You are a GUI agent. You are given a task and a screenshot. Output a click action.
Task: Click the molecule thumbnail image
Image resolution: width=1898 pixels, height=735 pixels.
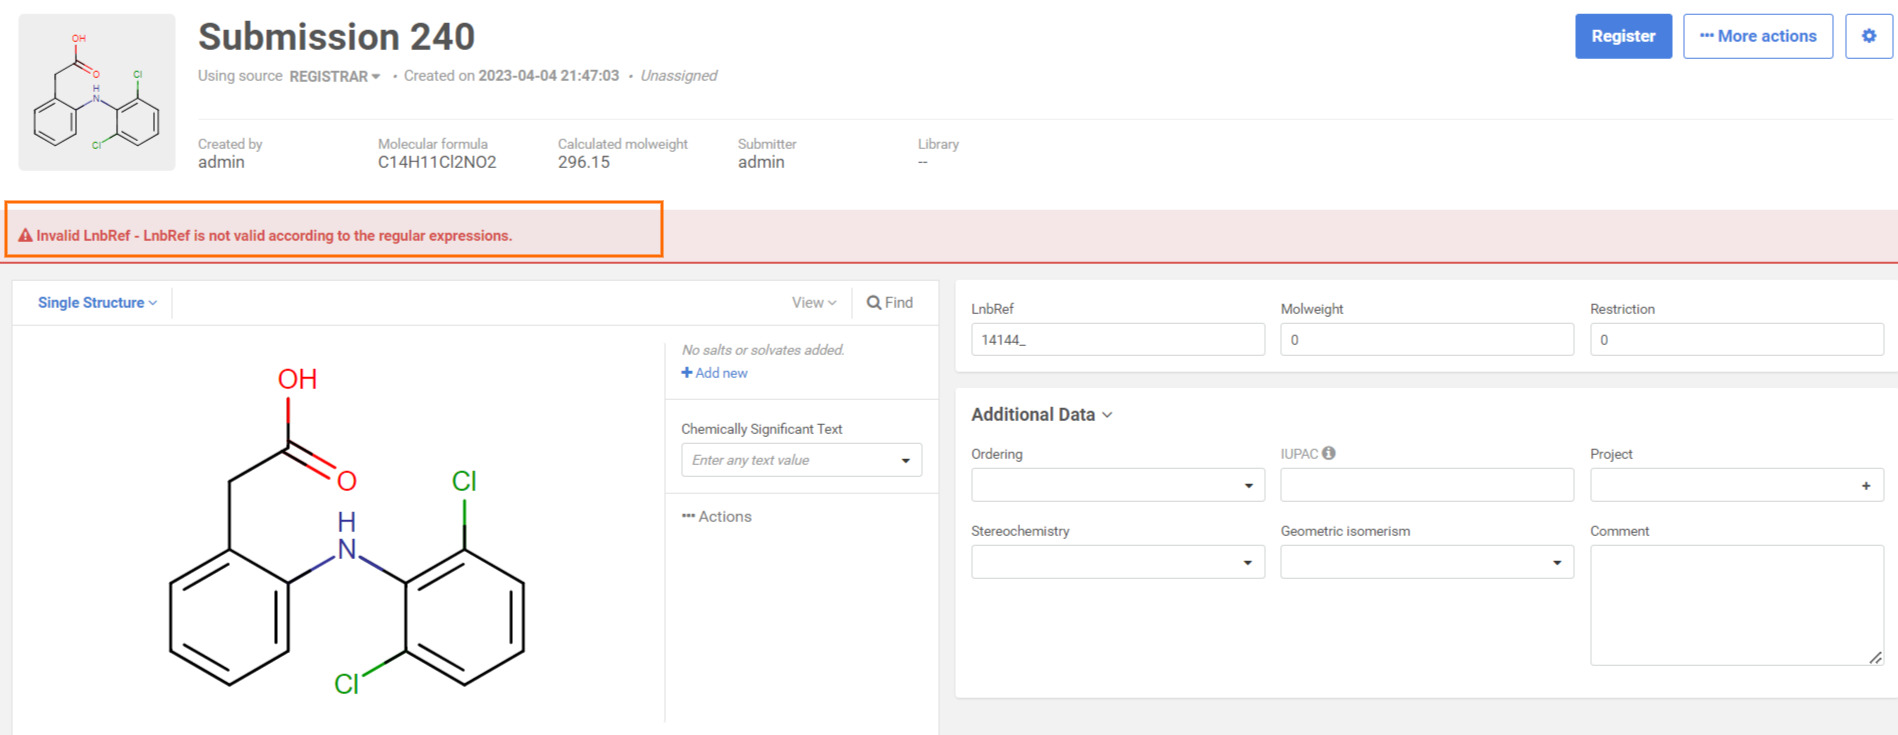point(97,92)
